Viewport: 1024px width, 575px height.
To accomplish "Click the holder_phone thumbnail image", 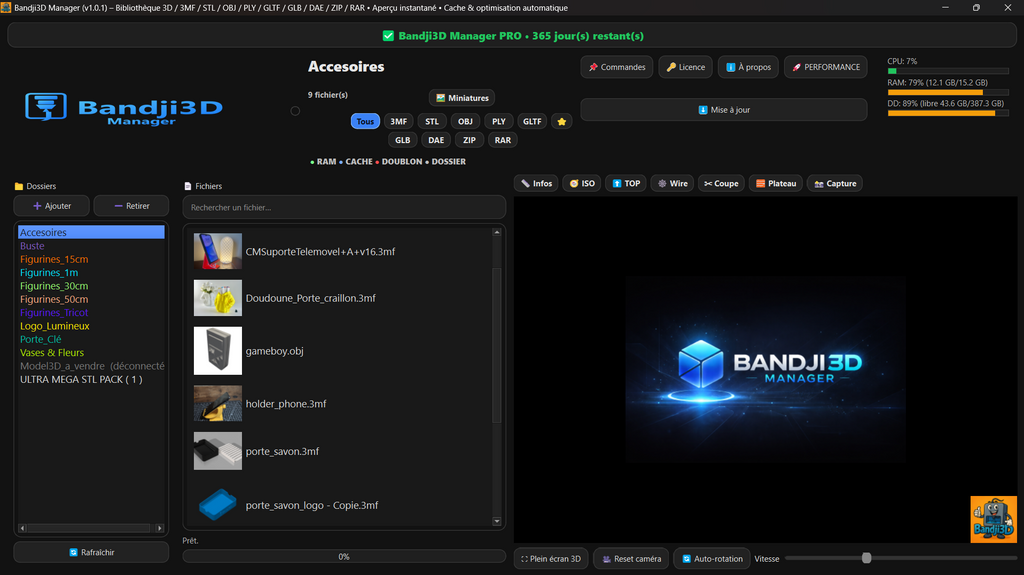I will [217, 404].
